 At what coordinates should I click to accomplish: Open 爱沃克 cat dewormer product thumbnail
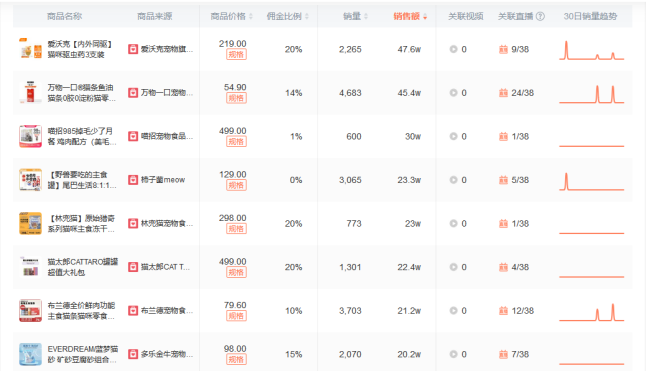[30, 49]
